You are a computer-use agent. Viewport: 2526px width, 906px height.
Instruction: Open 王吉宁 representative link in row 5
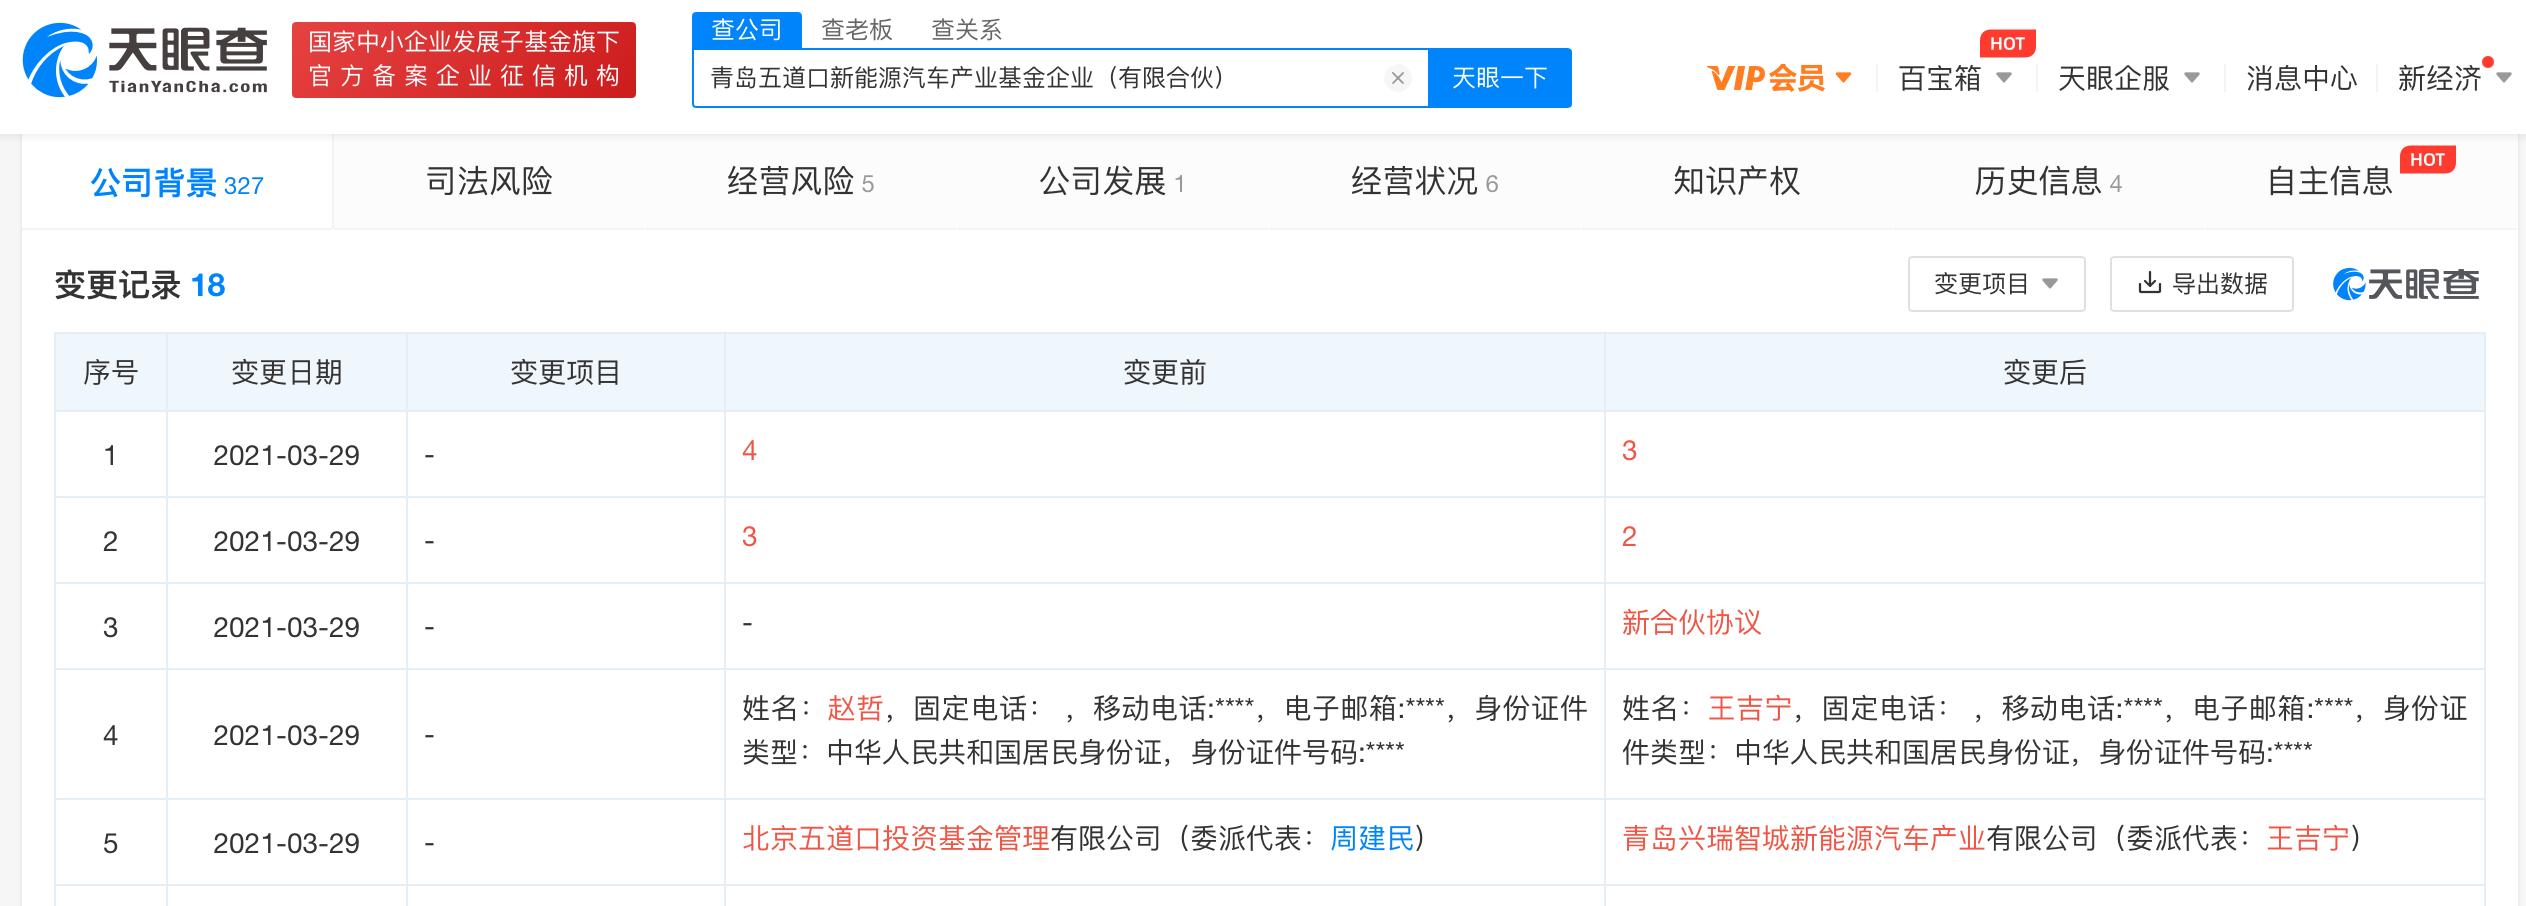(x=2308, y=838)
